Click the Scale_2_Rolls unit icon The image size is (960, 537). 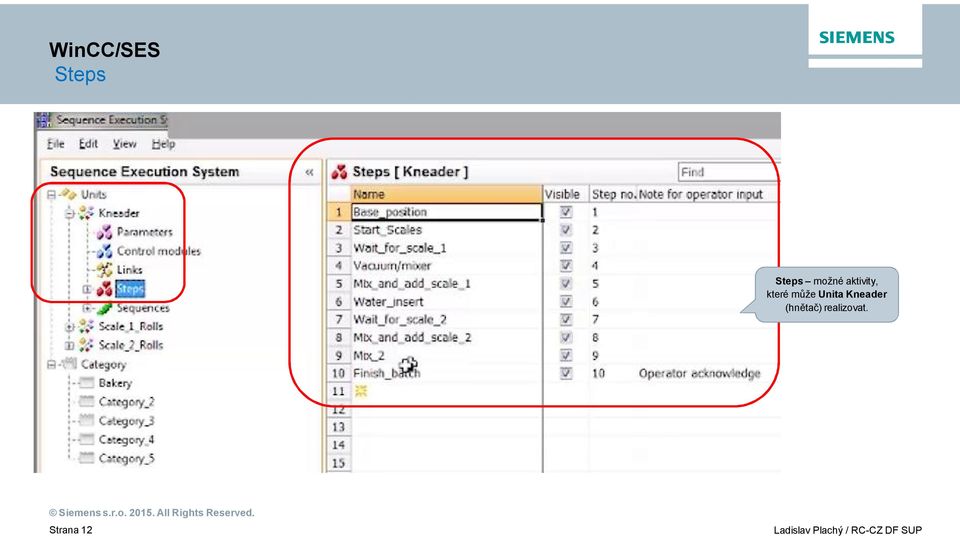86,345
